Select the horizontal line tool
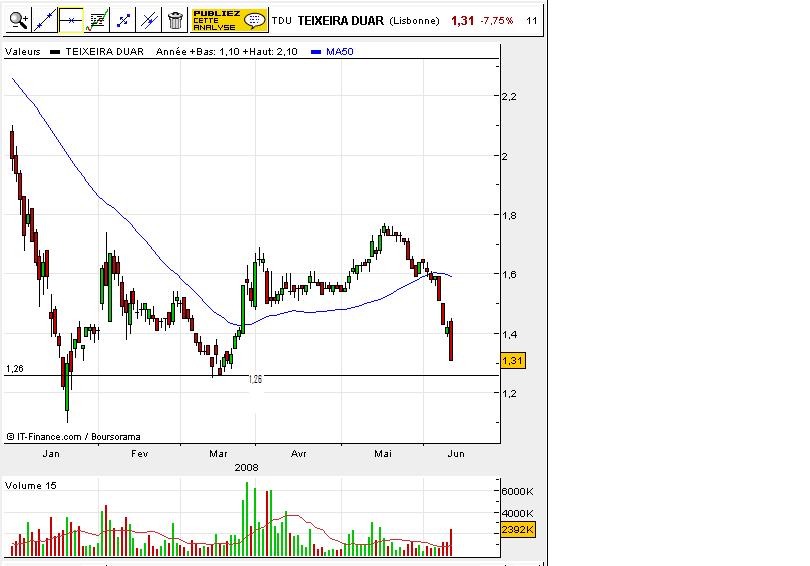The image size is (810, 566). click(x=71, y=21)
